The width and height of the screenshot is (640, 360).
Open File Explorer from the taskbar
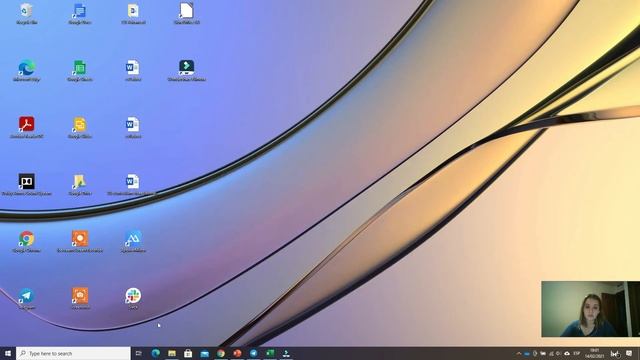172,353
